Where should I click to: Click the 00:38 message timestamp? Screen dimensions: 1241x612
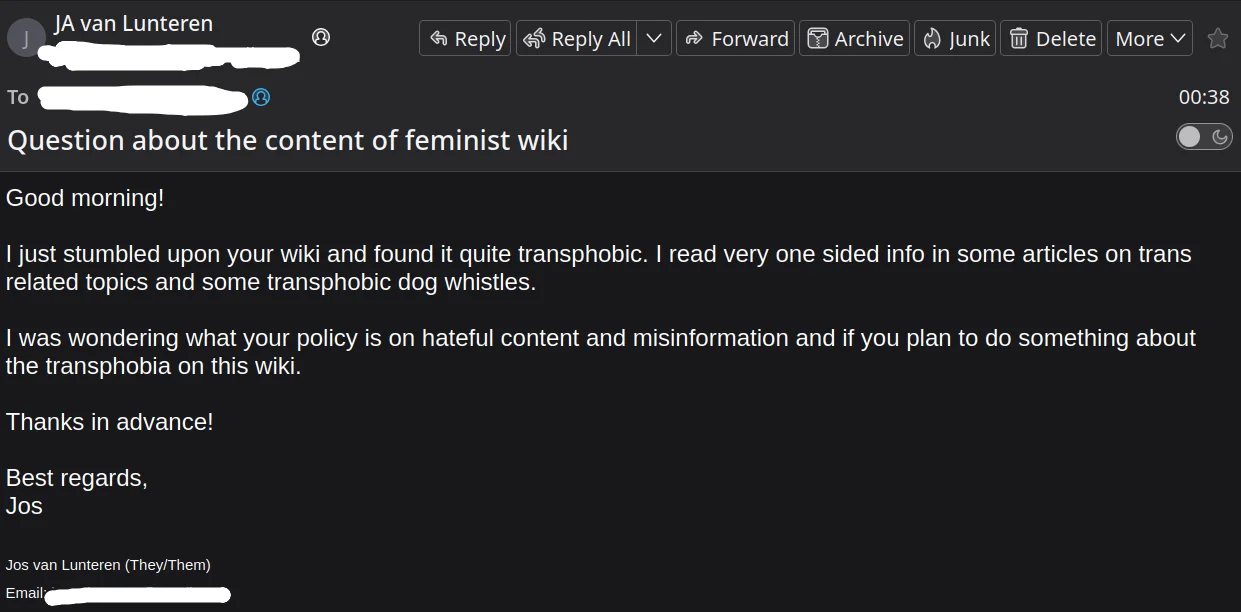[x=1203, y=97]
